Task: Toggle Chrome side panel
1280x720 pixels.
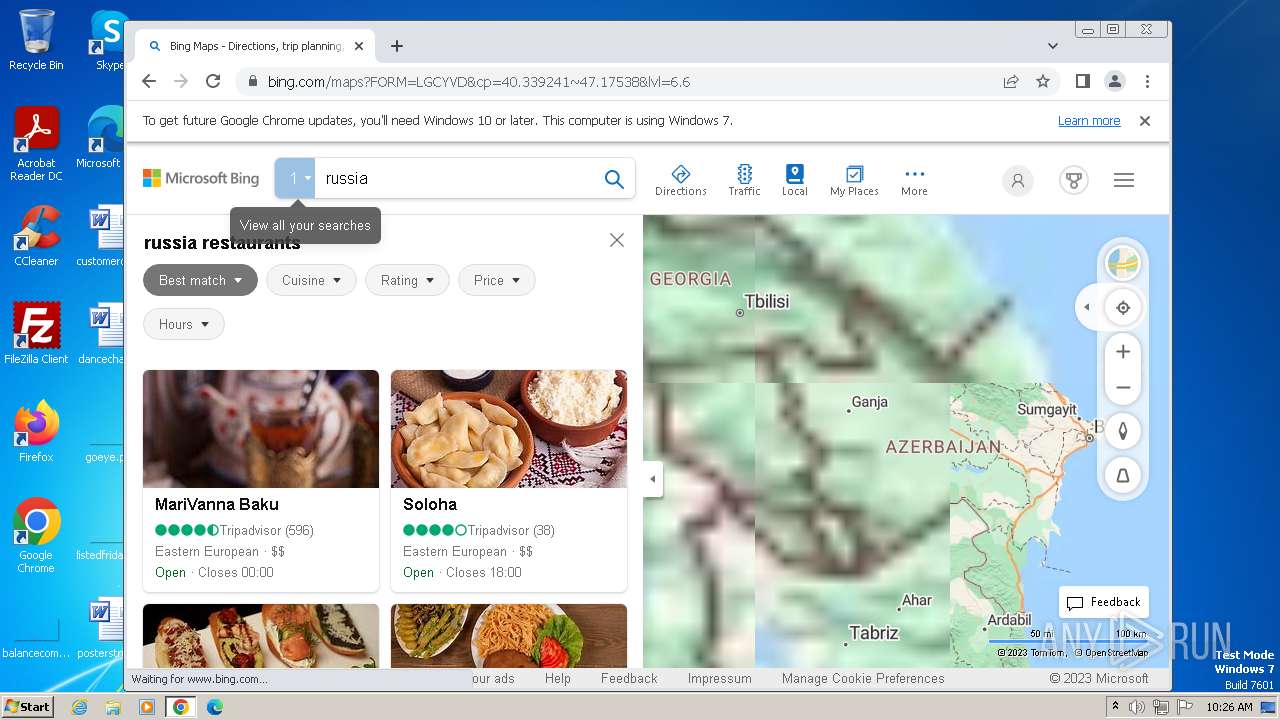Action: [1083, 82]
